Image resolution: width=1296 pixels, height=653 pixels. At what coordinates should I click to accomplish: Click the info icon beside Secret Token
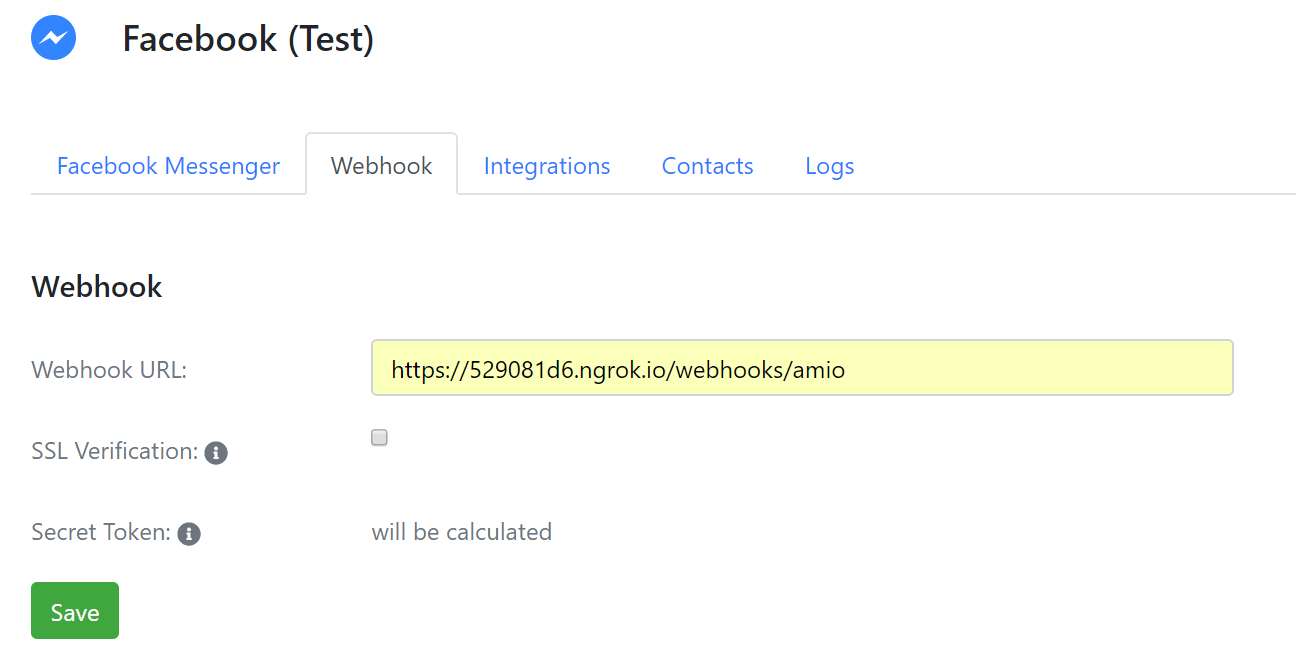point(189,534)
